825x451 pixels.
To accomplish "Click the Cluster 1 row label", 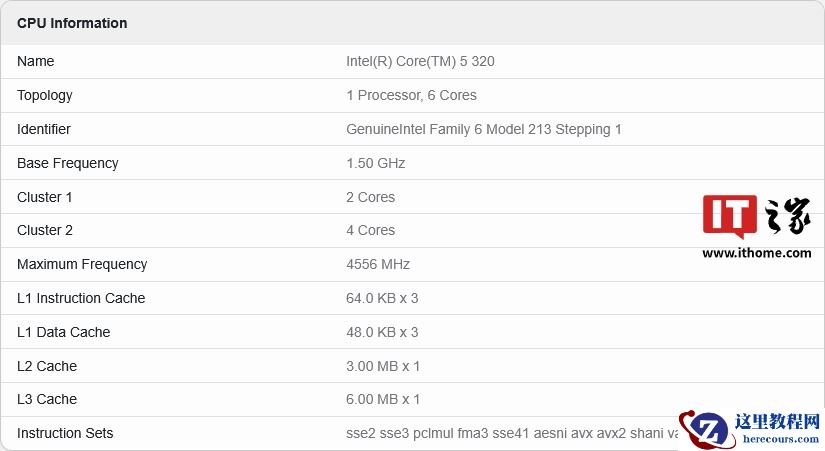I will (45, 197).
